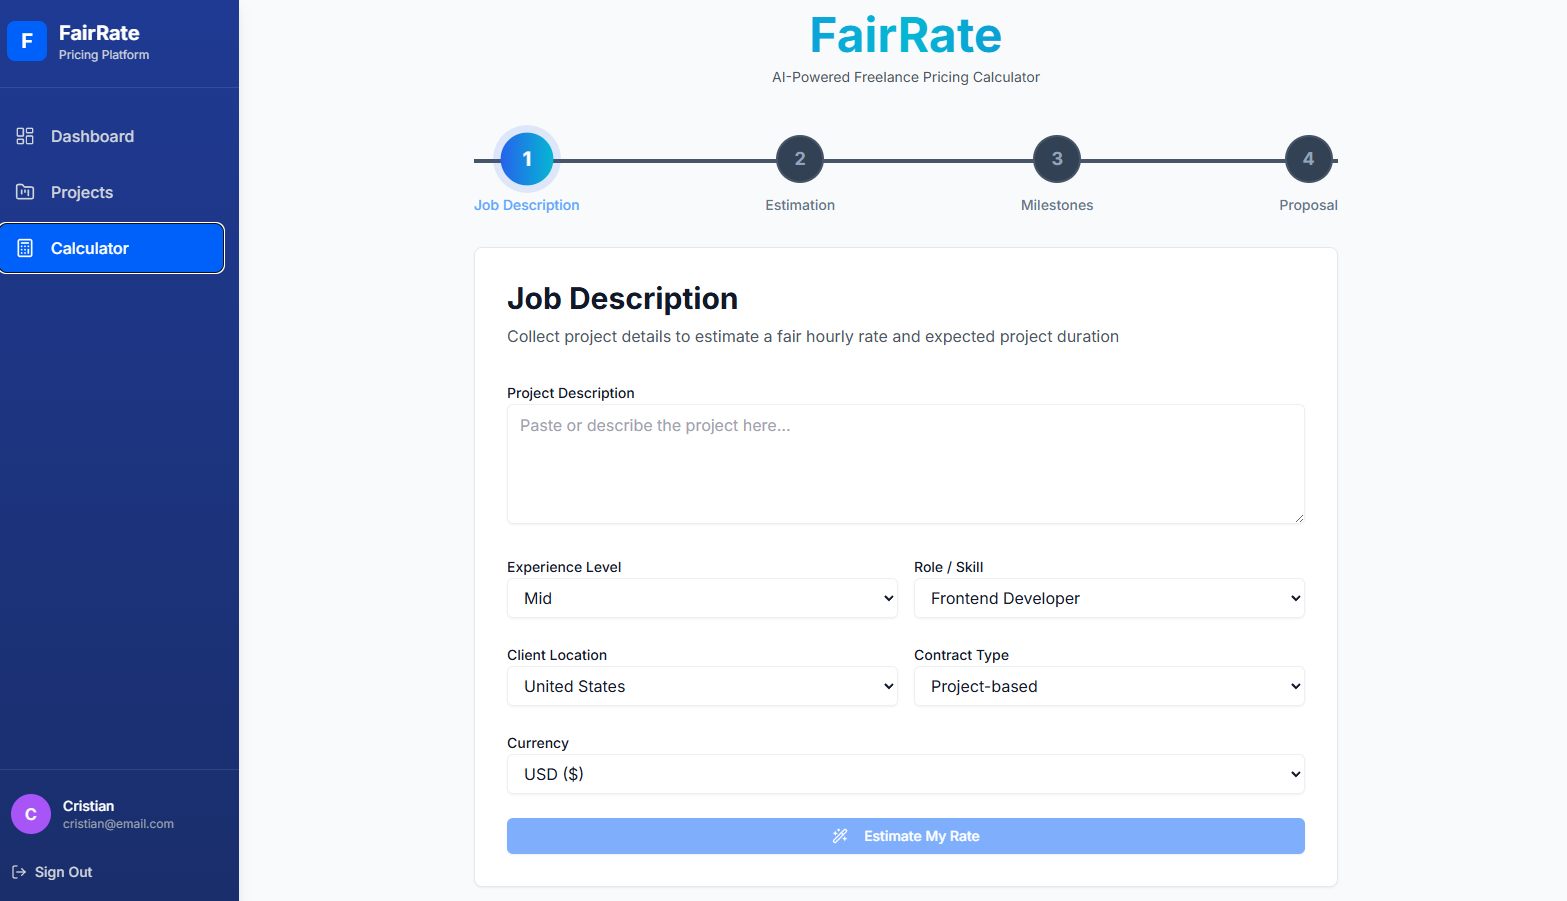
Task: Open the Client Location dropdown
Action: coord(702,686)
